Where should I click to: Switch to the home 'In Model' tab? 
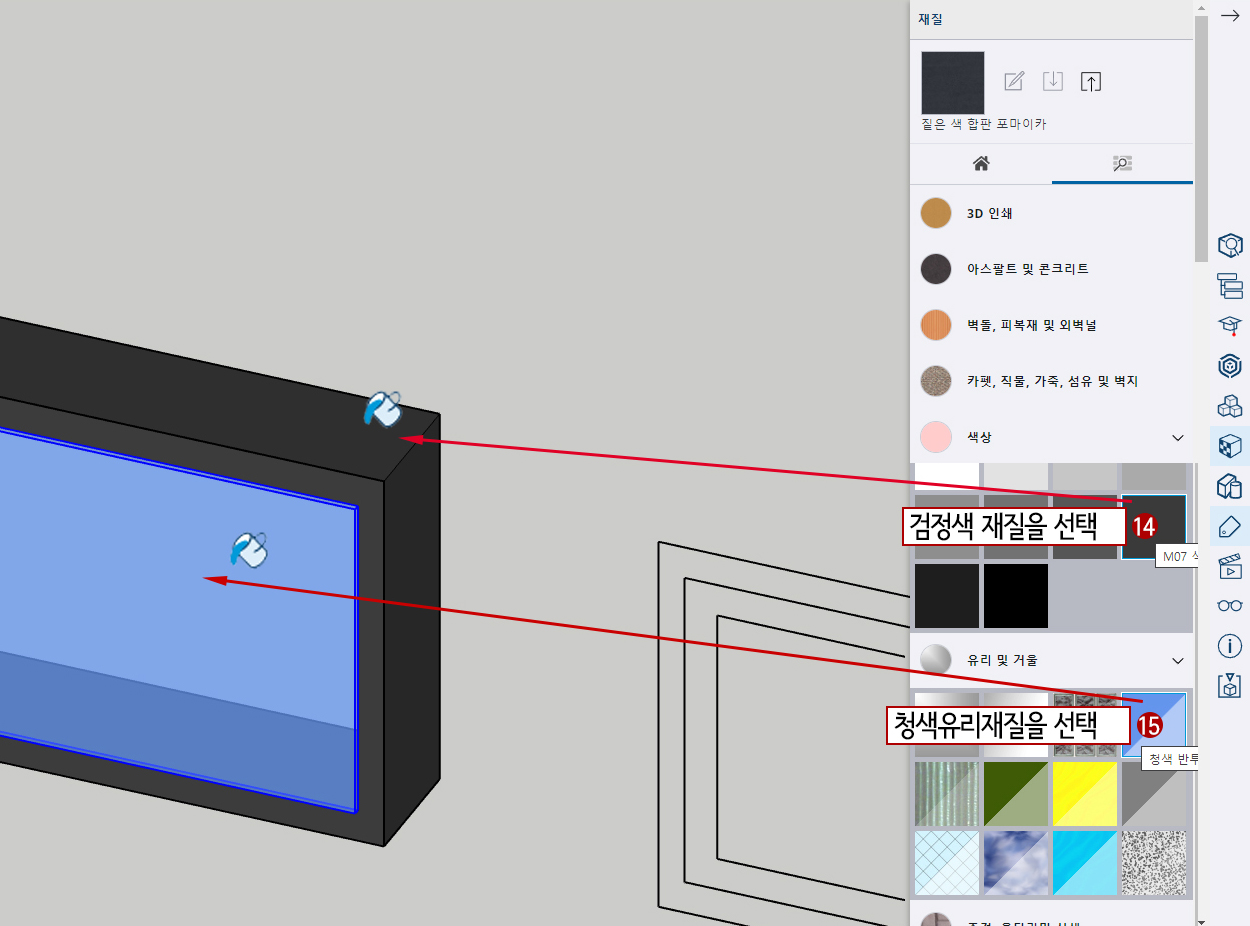pos(981,164)
